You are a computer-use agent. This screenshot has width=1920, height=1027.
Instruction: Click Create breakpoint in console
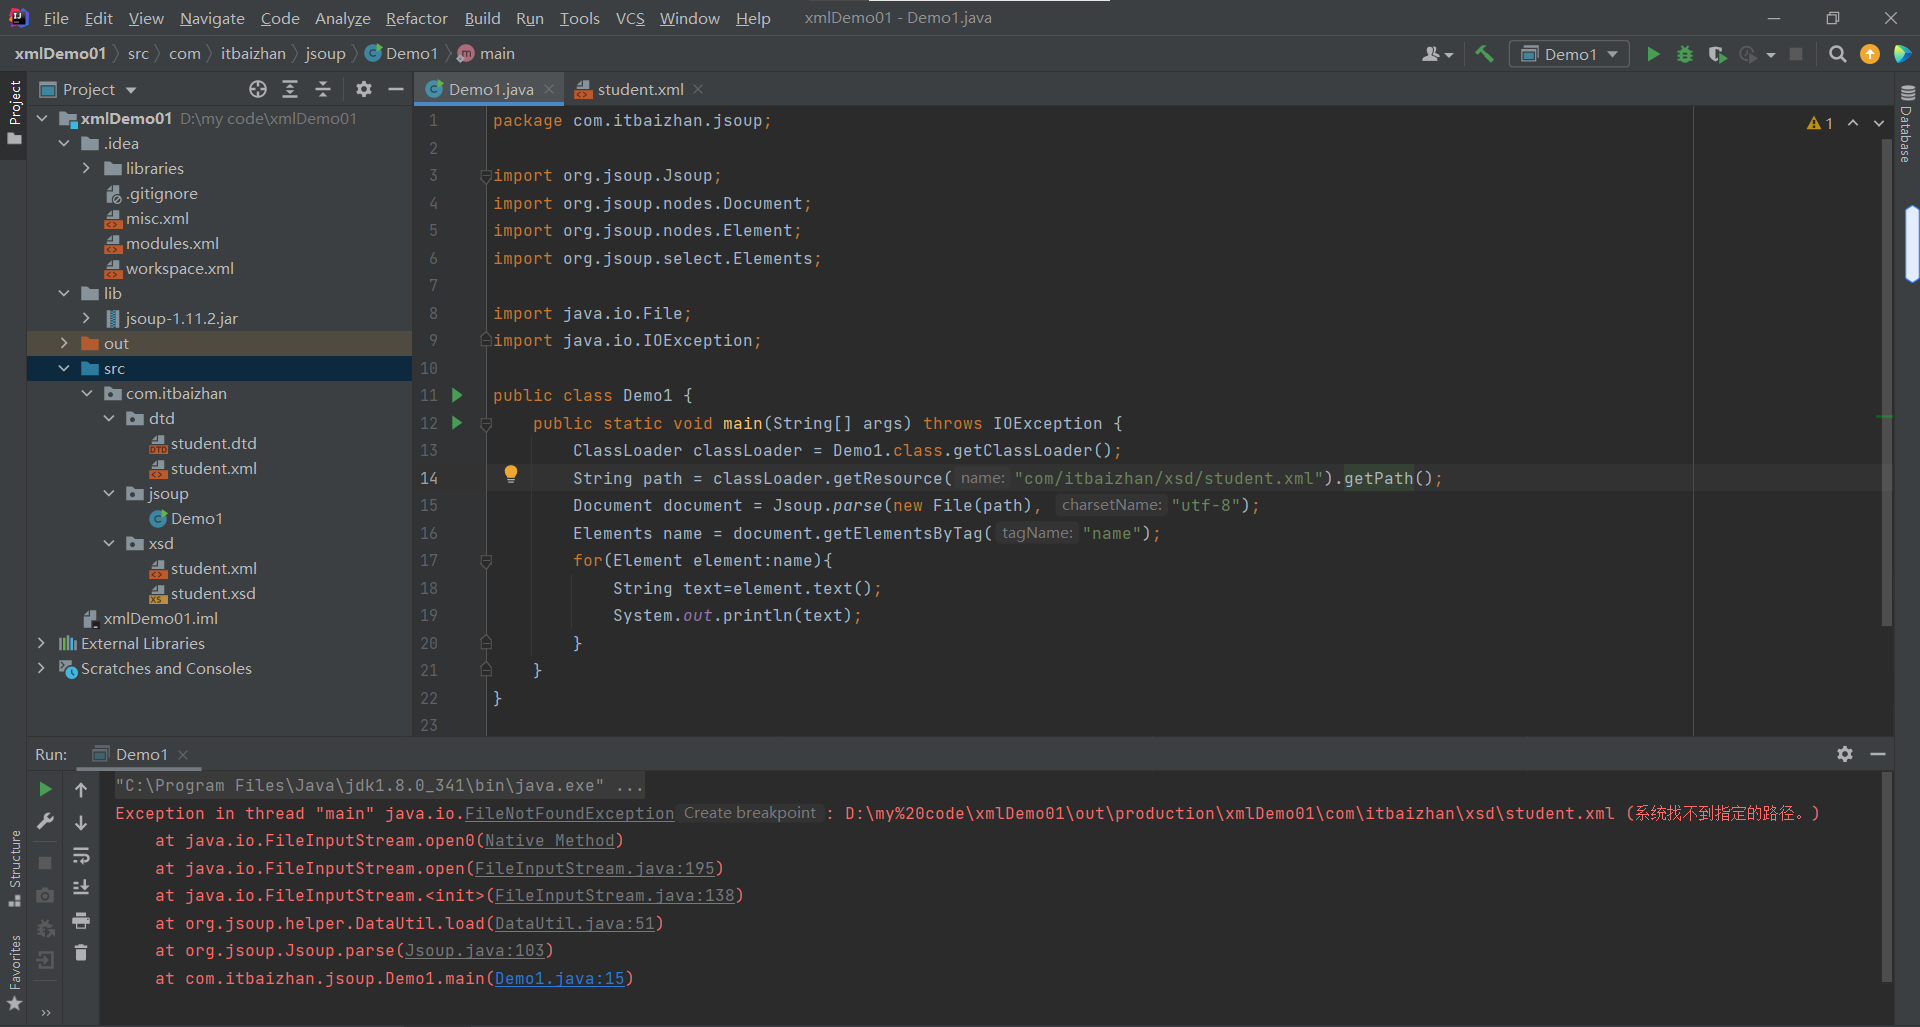(750, 813)
